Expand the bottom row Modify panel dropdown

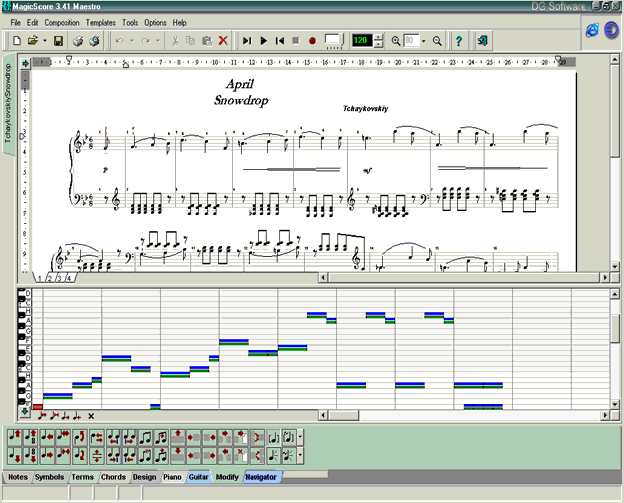[300, 455]
